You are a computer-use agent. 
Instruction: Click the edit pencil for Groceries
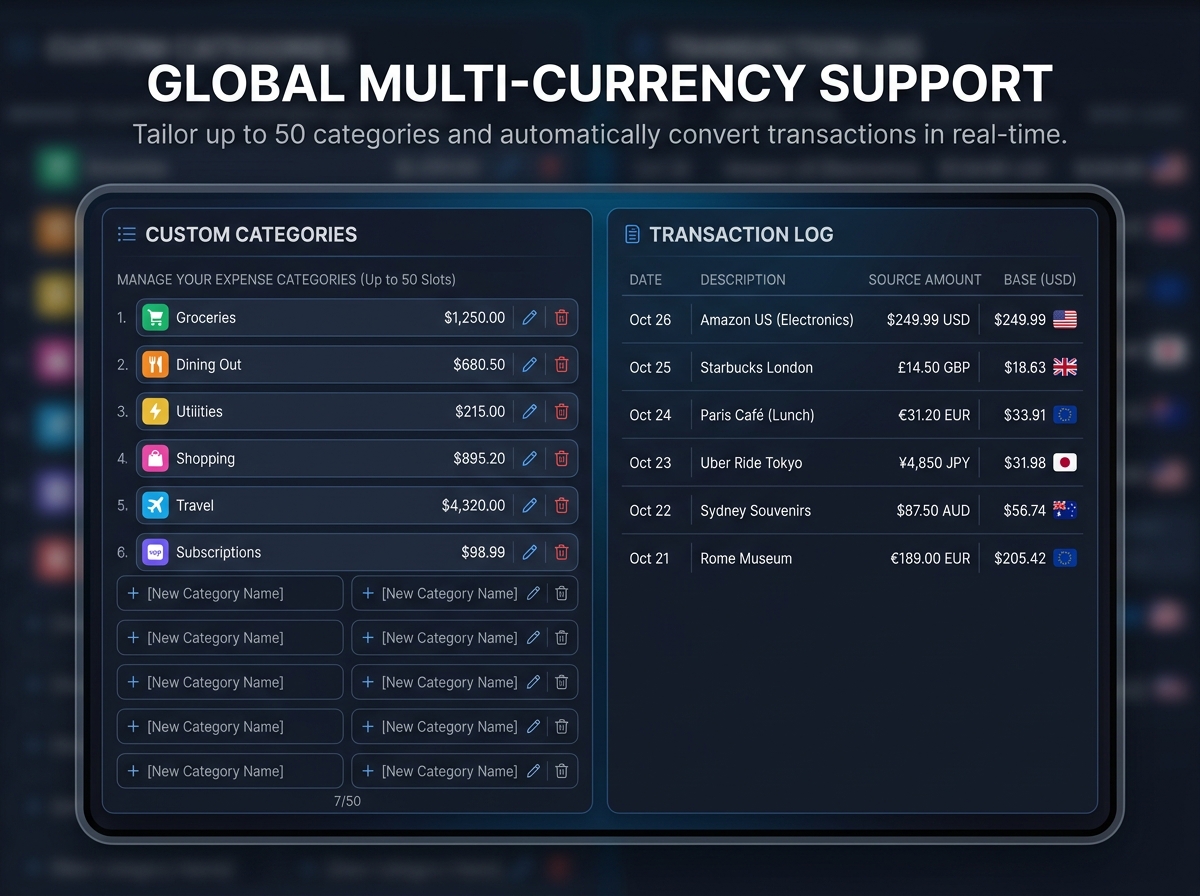pos(530,318)
